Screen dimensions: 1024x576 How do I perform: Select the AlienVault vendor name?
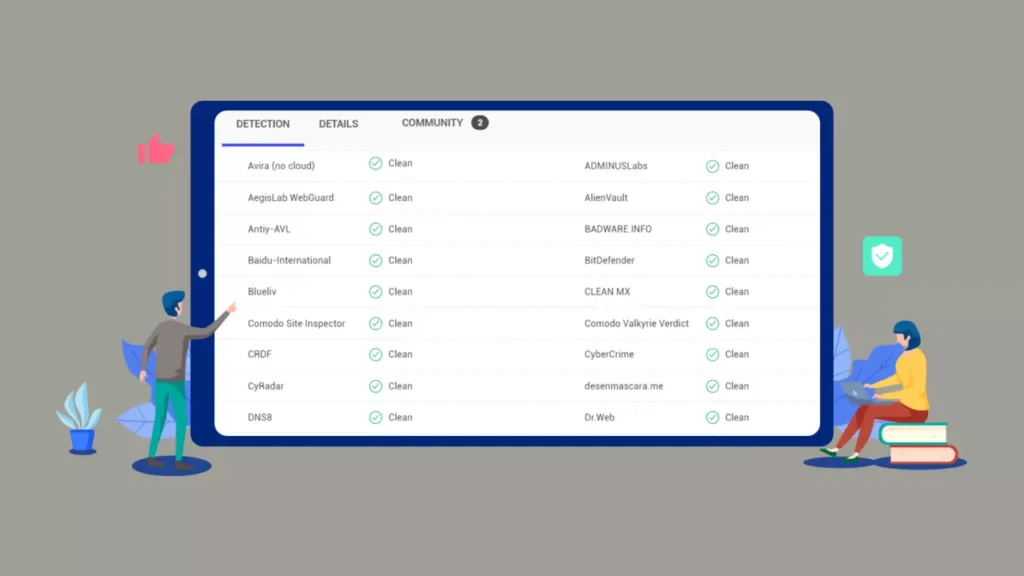(606, 198)
